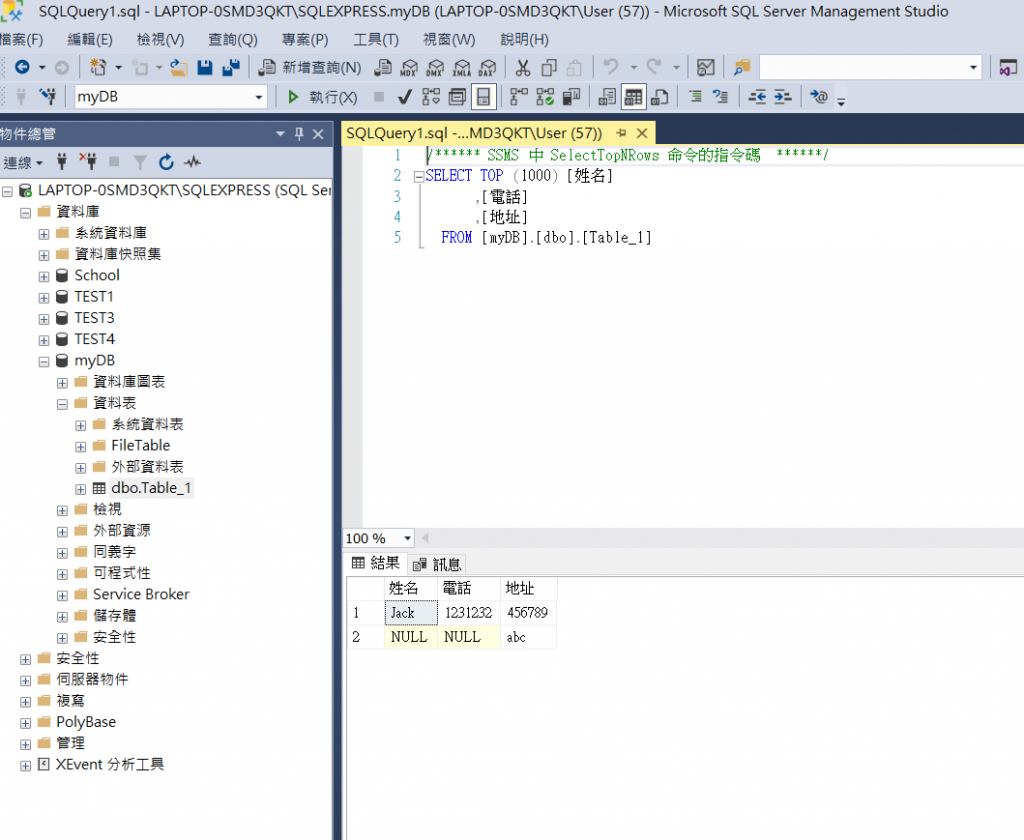
Task: Click the Change Connection plug icon
Action: (48, 97)
